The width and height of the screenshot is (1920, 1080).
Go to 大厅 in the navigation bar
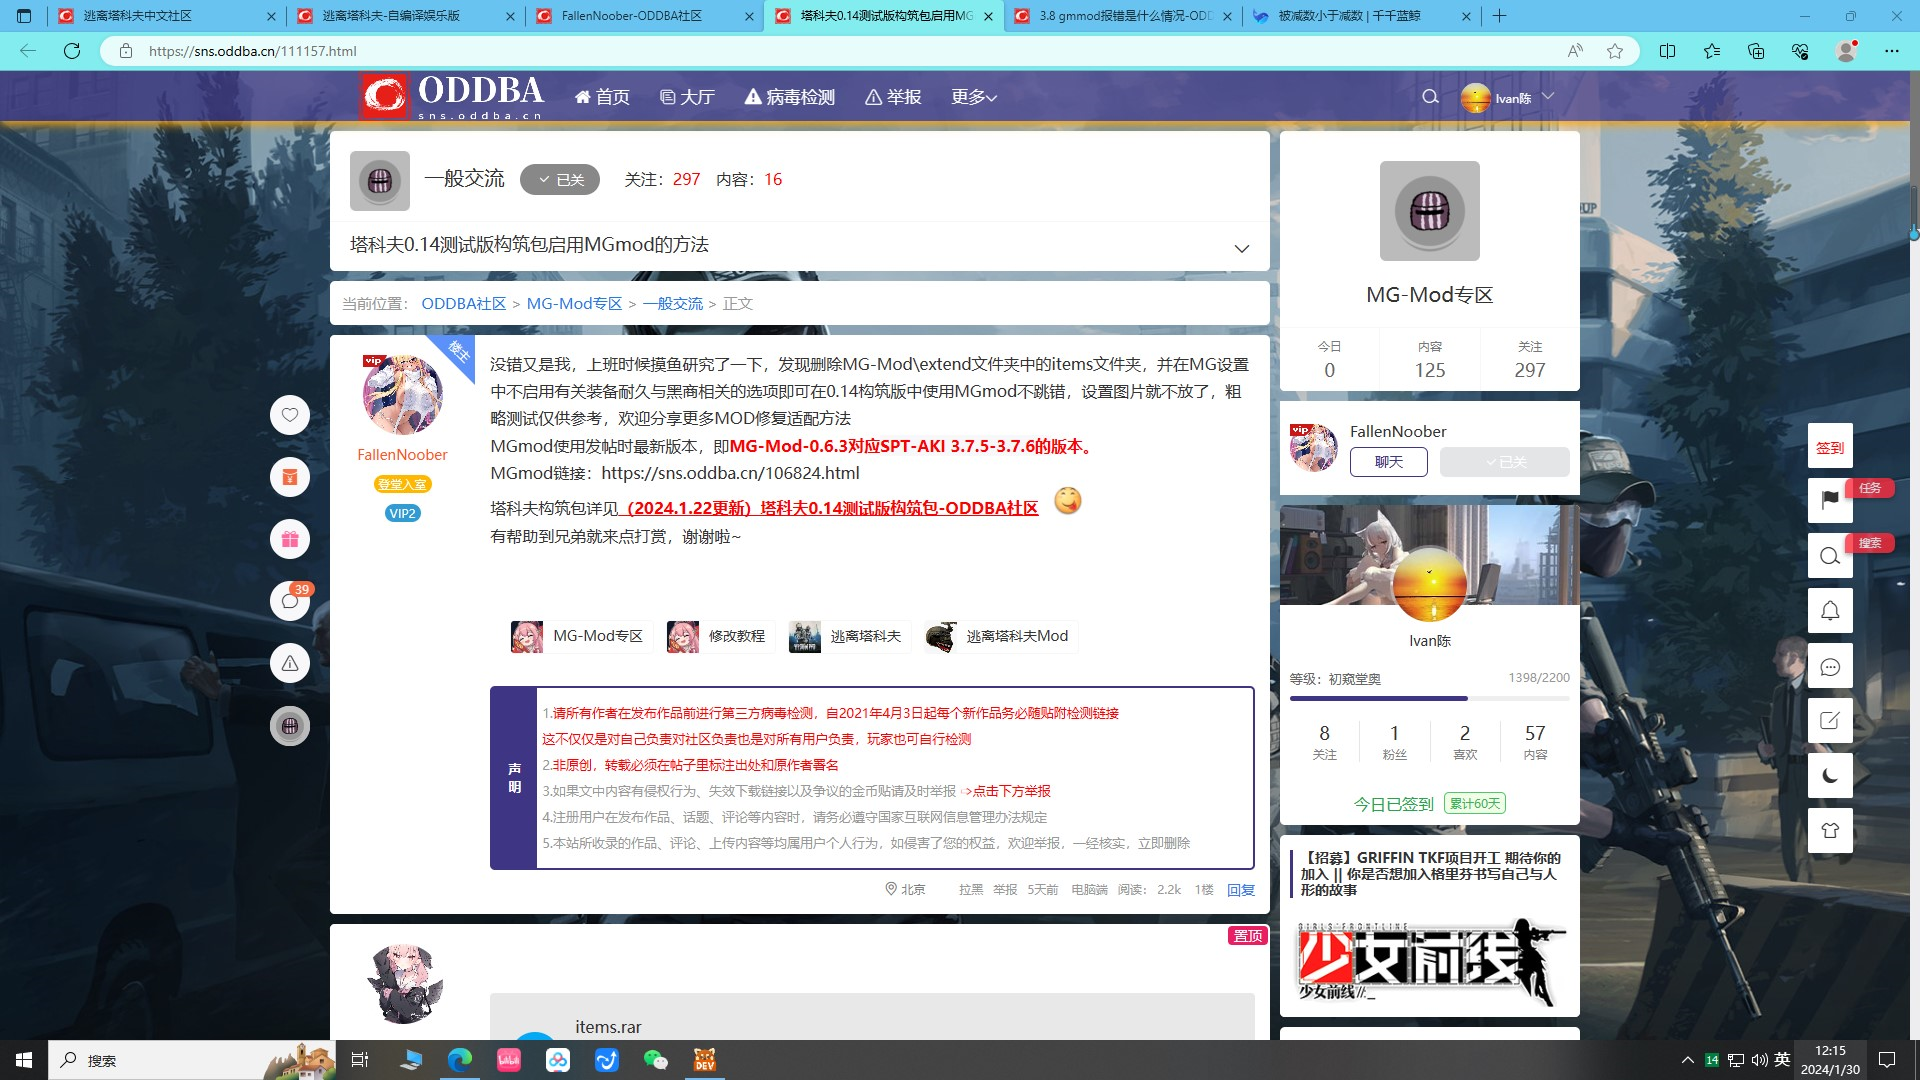tap(687, 97)
